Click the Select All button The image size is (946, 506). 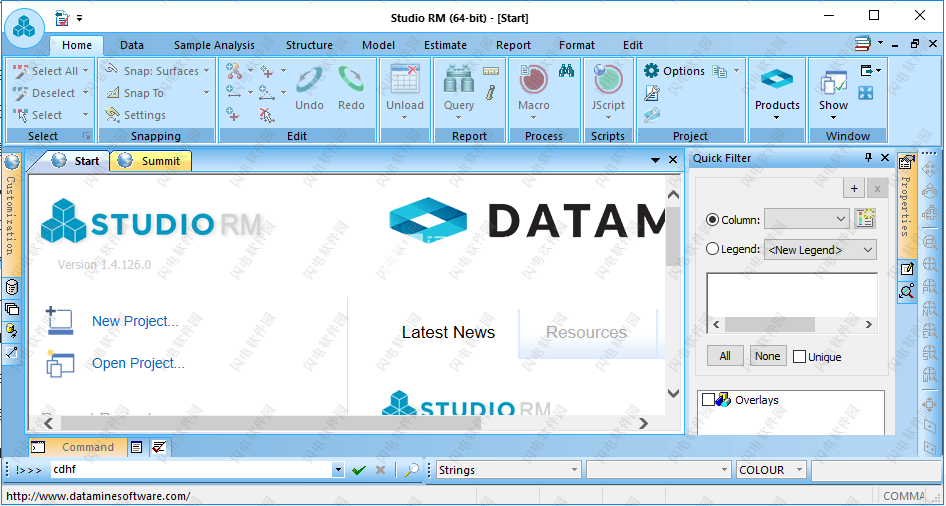click(49, 71)
